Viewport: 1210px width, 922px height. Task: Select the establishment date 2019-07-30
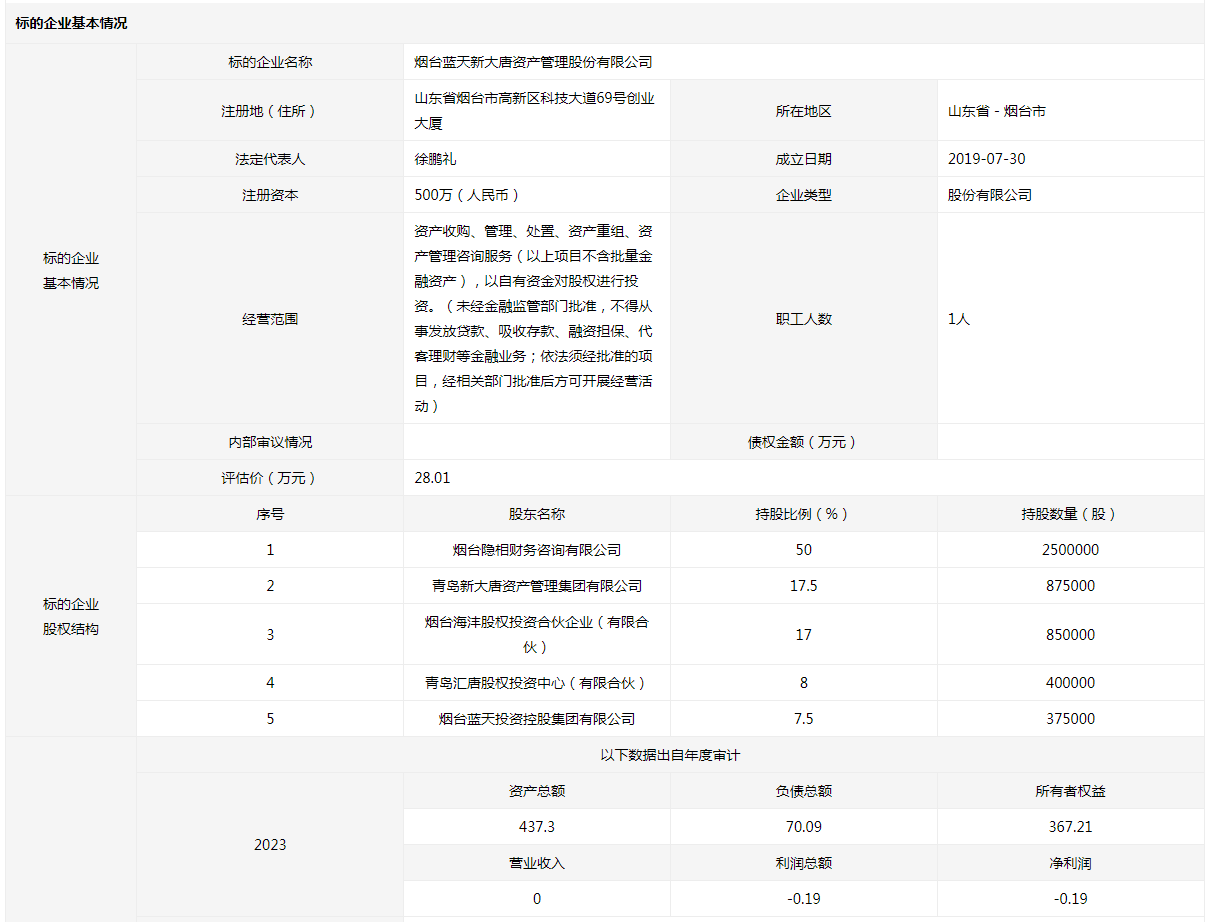(986, 159)
